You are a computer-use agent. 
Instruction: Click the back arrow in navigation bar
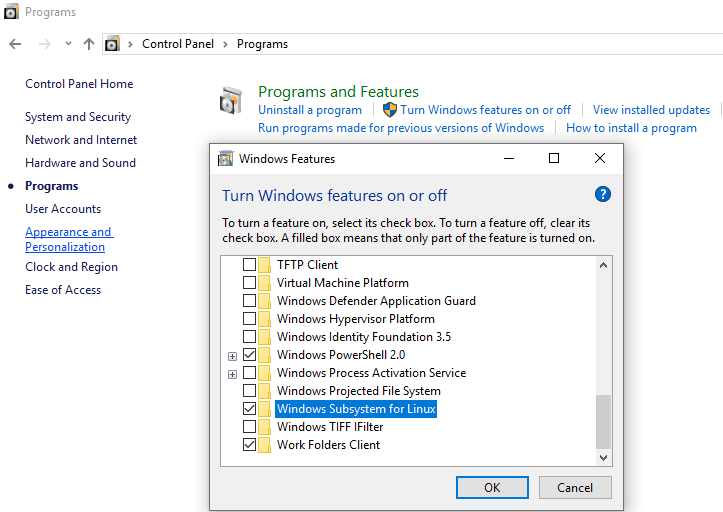pyautogui.click(x=15, y=44)
